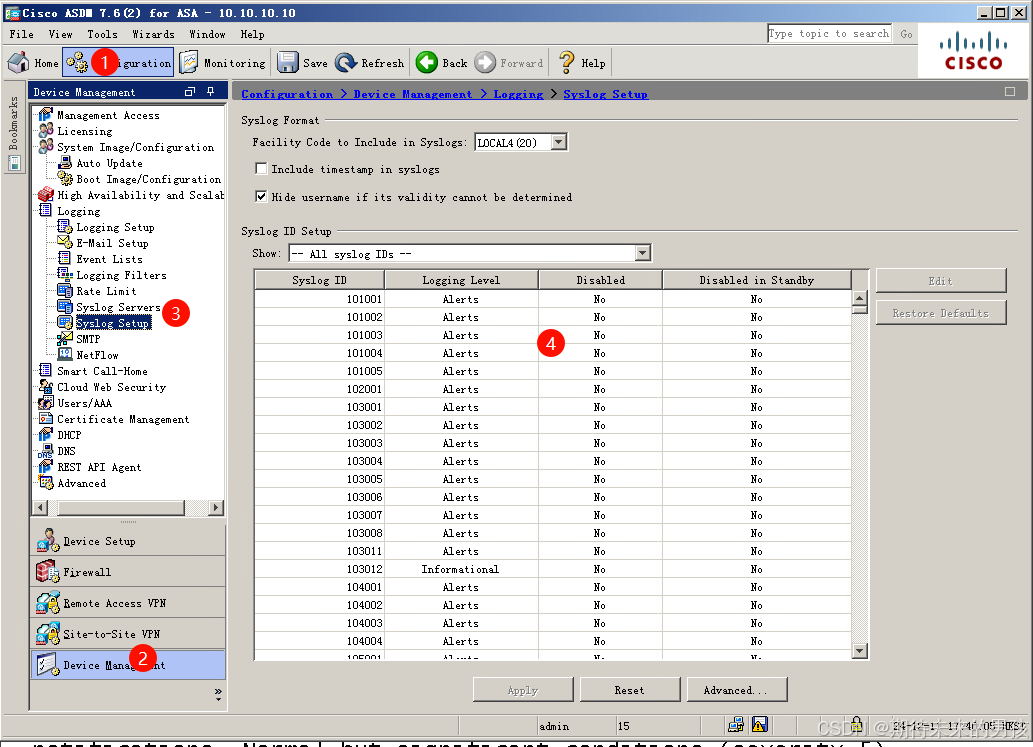Click the tree horizontal scroll right arrow
This screenshot has height=747, width=1033.
(215, 507)
